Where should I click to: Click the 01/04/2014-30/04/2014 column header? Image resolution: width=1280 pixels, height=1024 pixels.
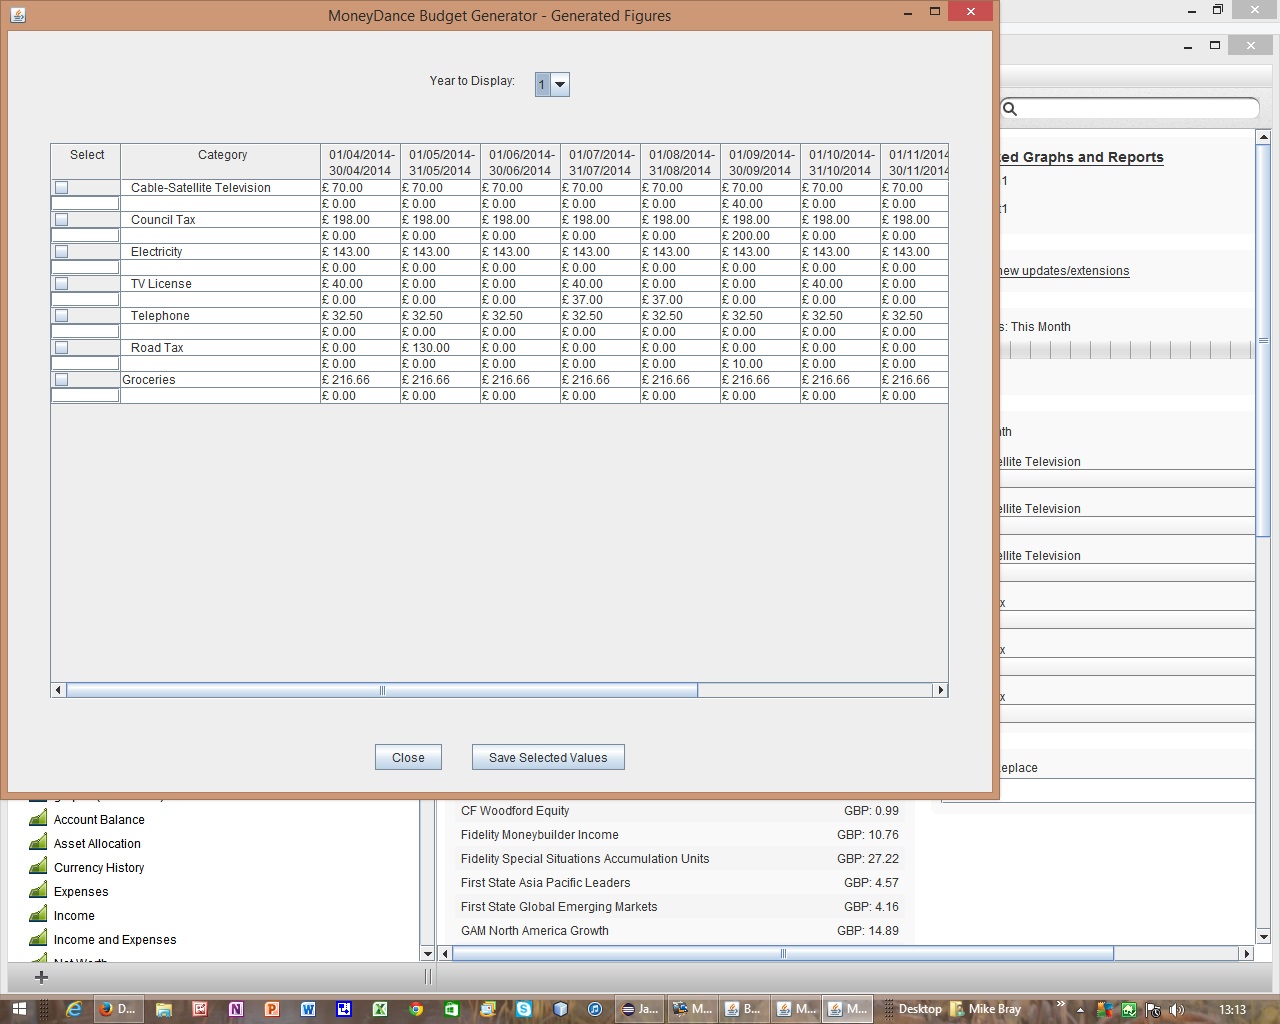361,162
